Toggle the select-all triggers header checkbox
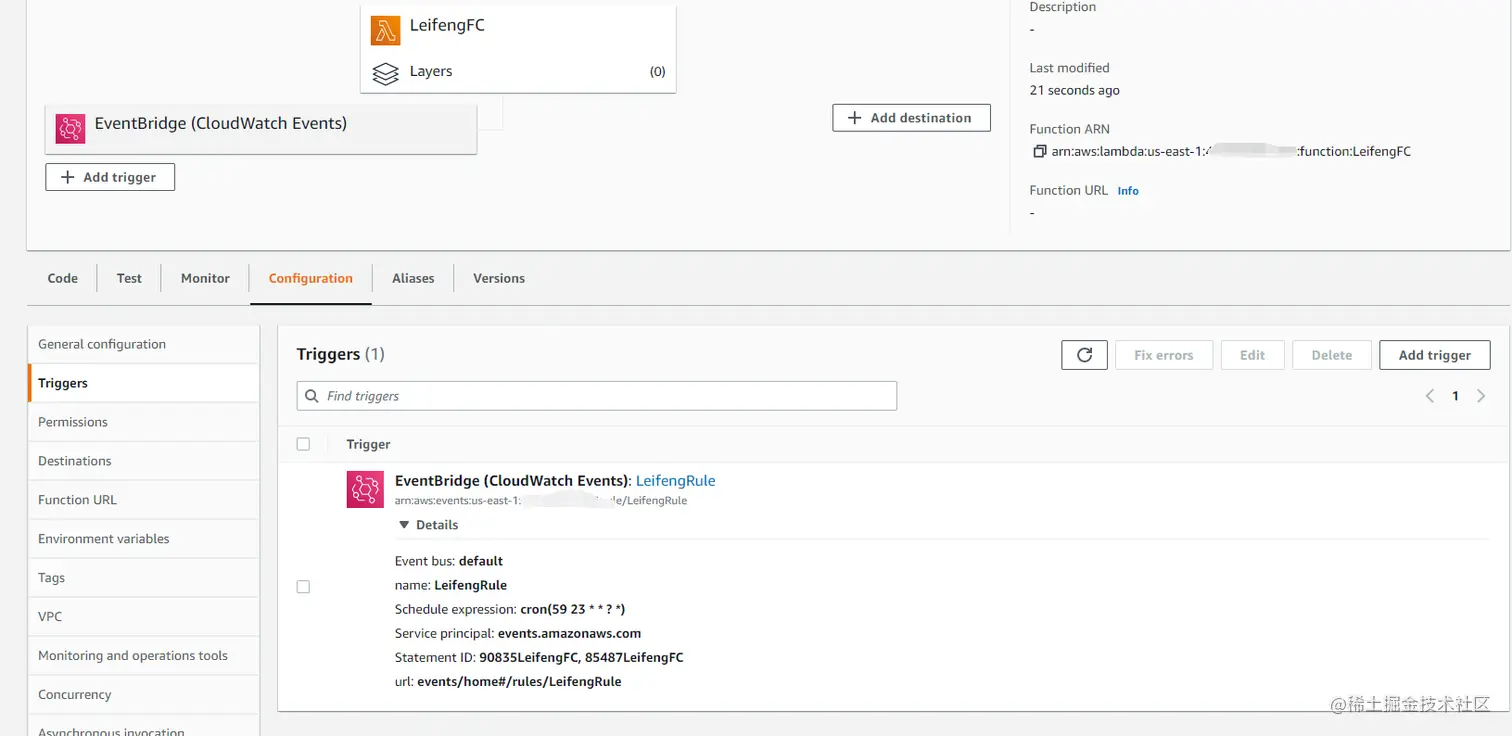The image size is (1512, 736). click(303, 444)
